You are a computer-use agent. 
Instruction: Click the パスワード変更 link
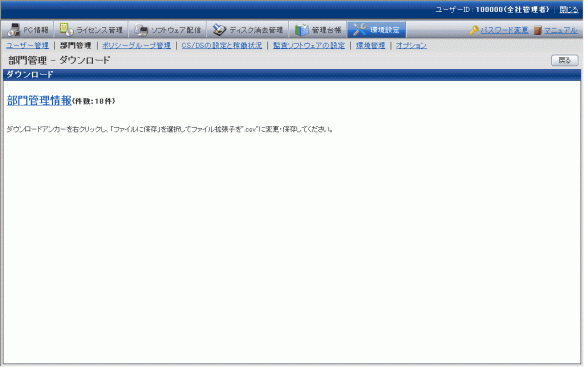[504, 30]
